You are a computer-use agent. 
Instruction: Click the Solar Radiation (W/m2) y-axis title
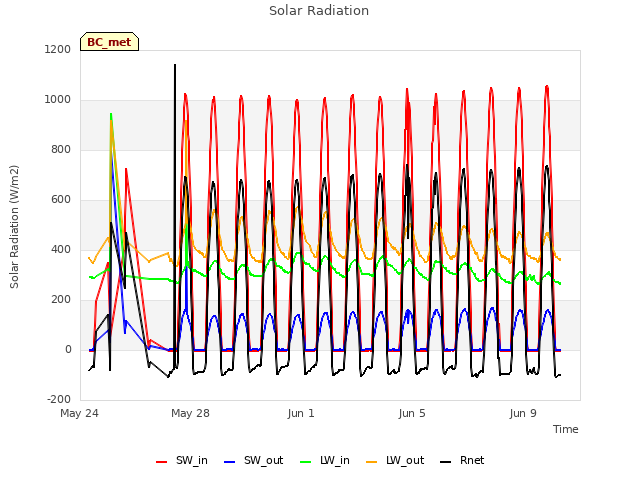pyautogui.click(x=14, y=227)
